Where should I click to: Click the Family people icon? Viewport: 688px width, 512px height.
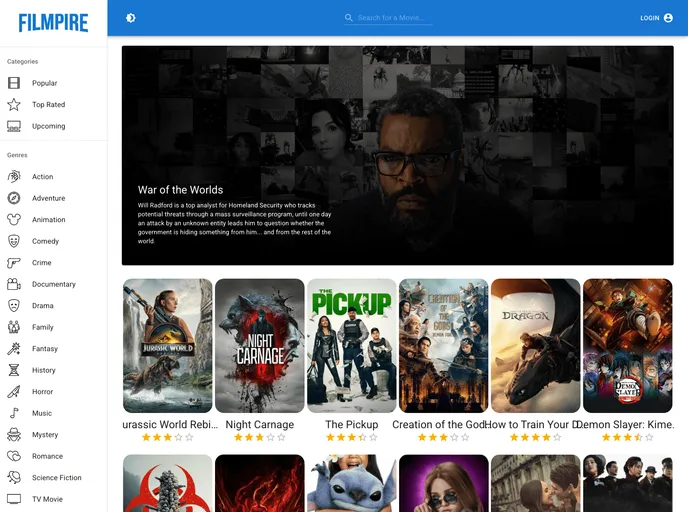14,327
